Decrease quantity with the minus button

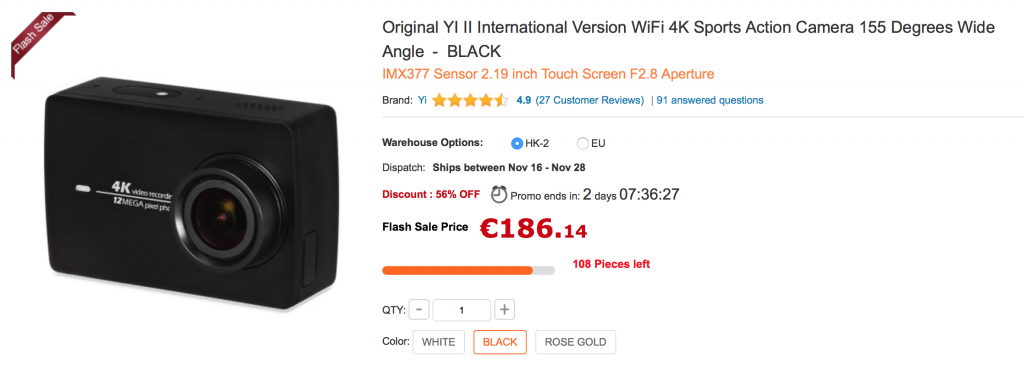tap(419, 310)
